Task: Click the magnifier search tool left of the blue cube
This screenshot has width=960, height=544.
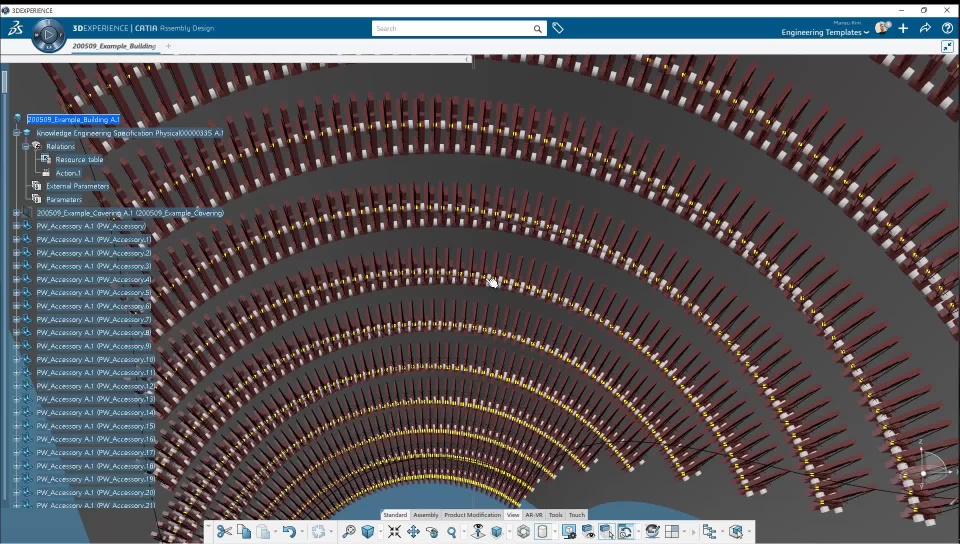Action: [348, 532]
